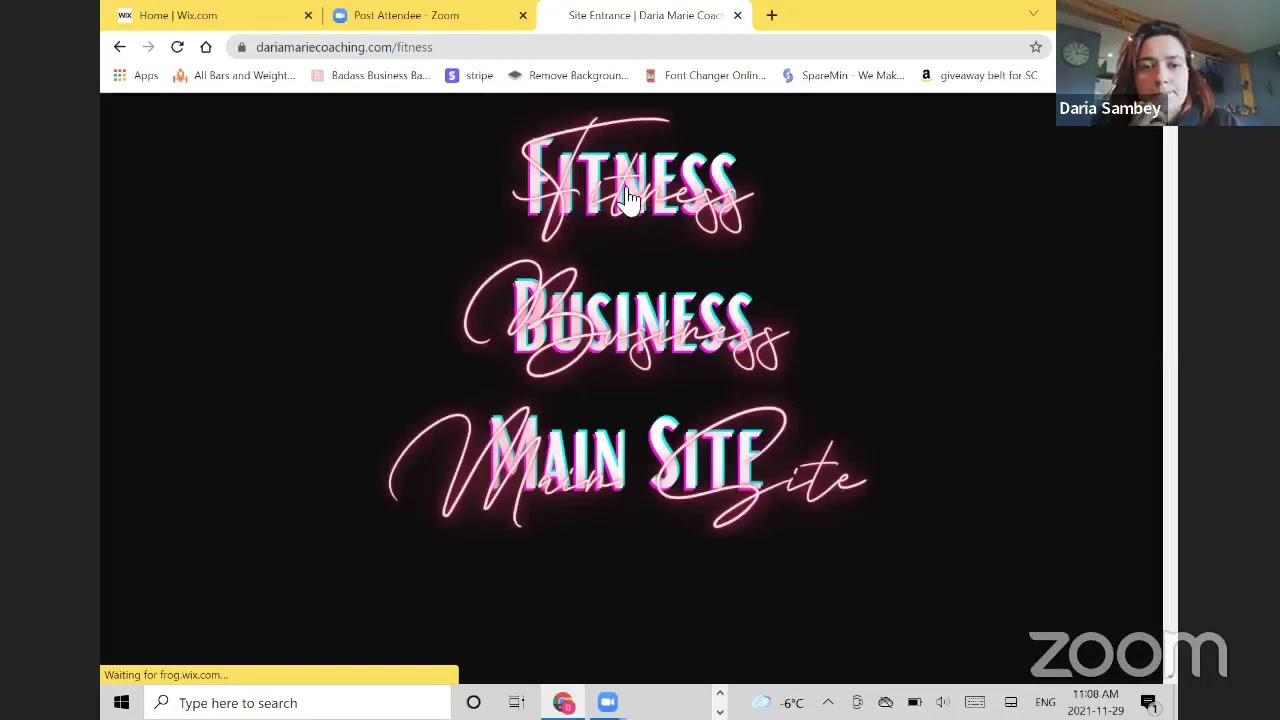The image size is (1280, 720).
Task: Open the weather widget showing -6°C
Action: (777, 702)
